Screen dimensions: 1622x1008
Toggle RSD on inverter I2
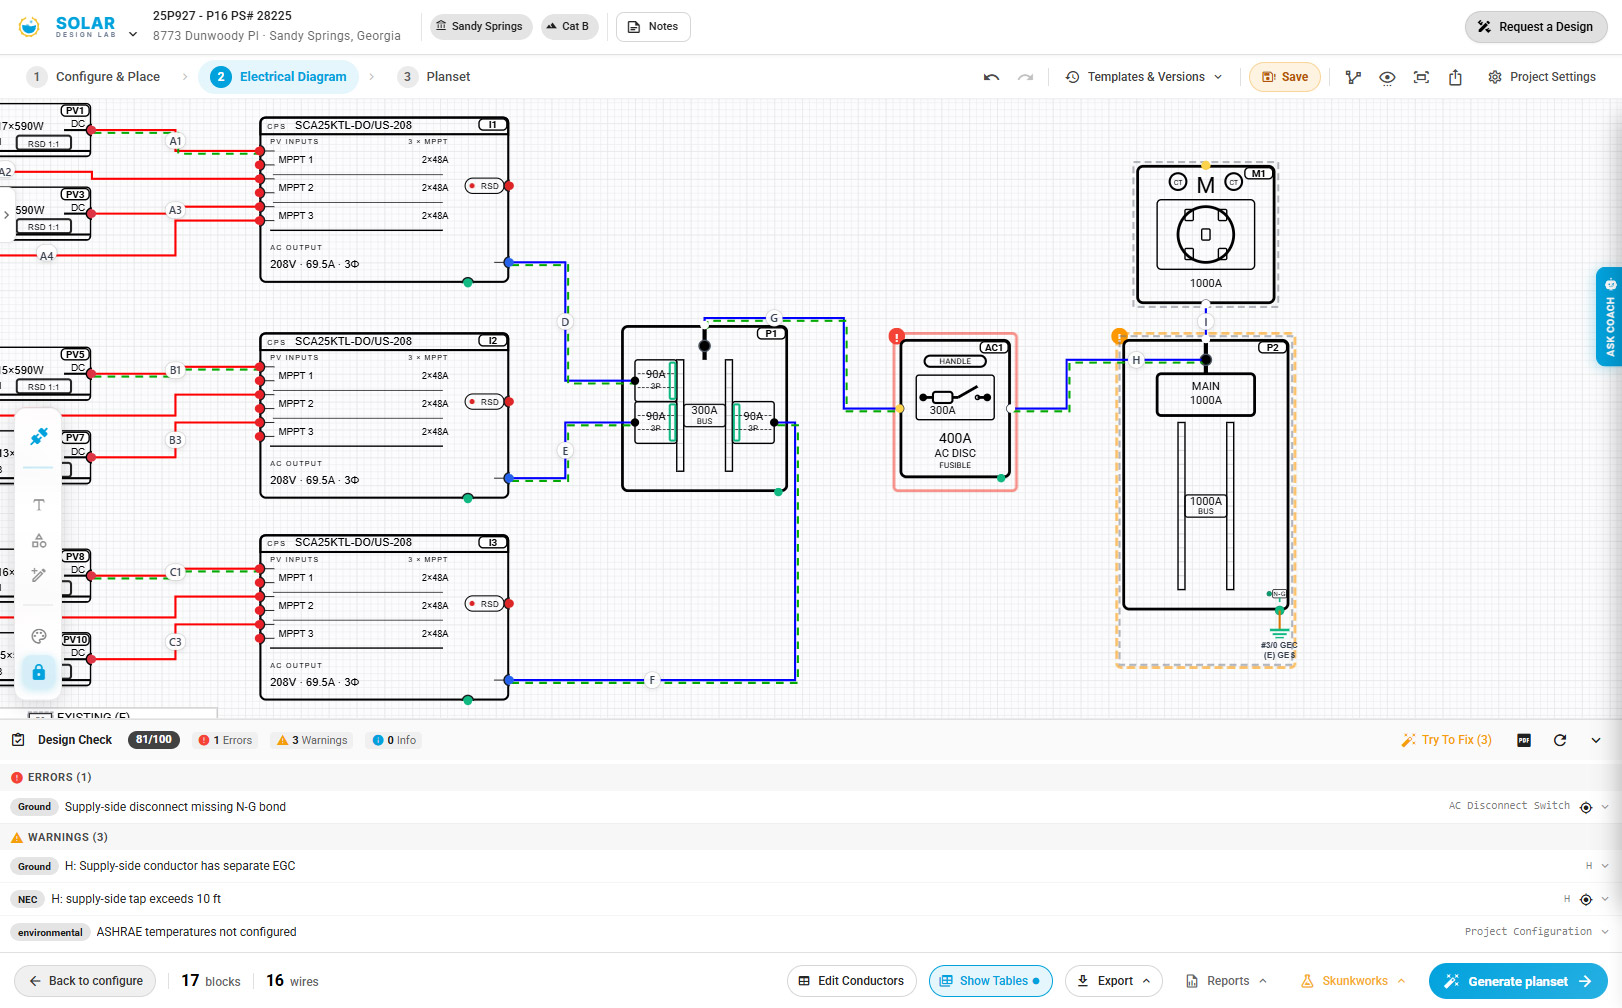pos(485,402)
